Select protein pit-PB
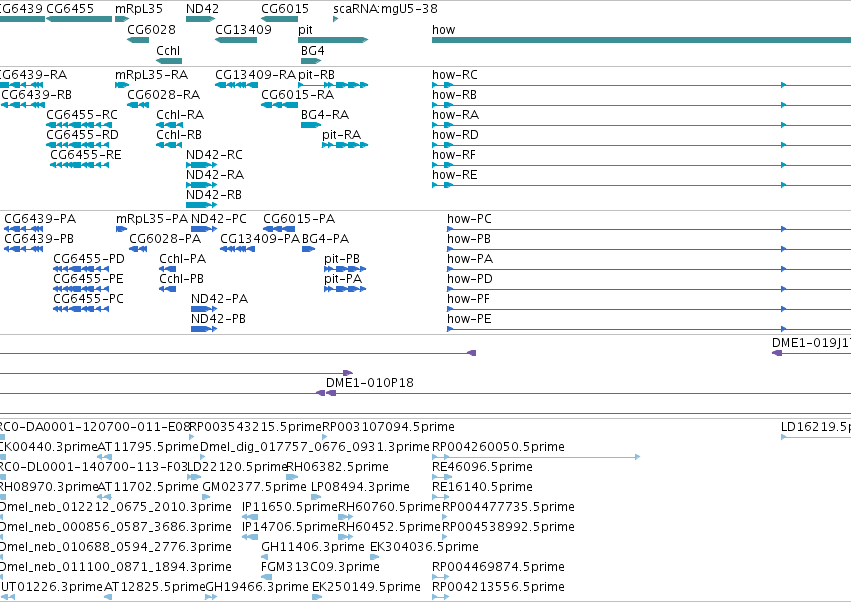851x602 pixels. pos(342,259)
